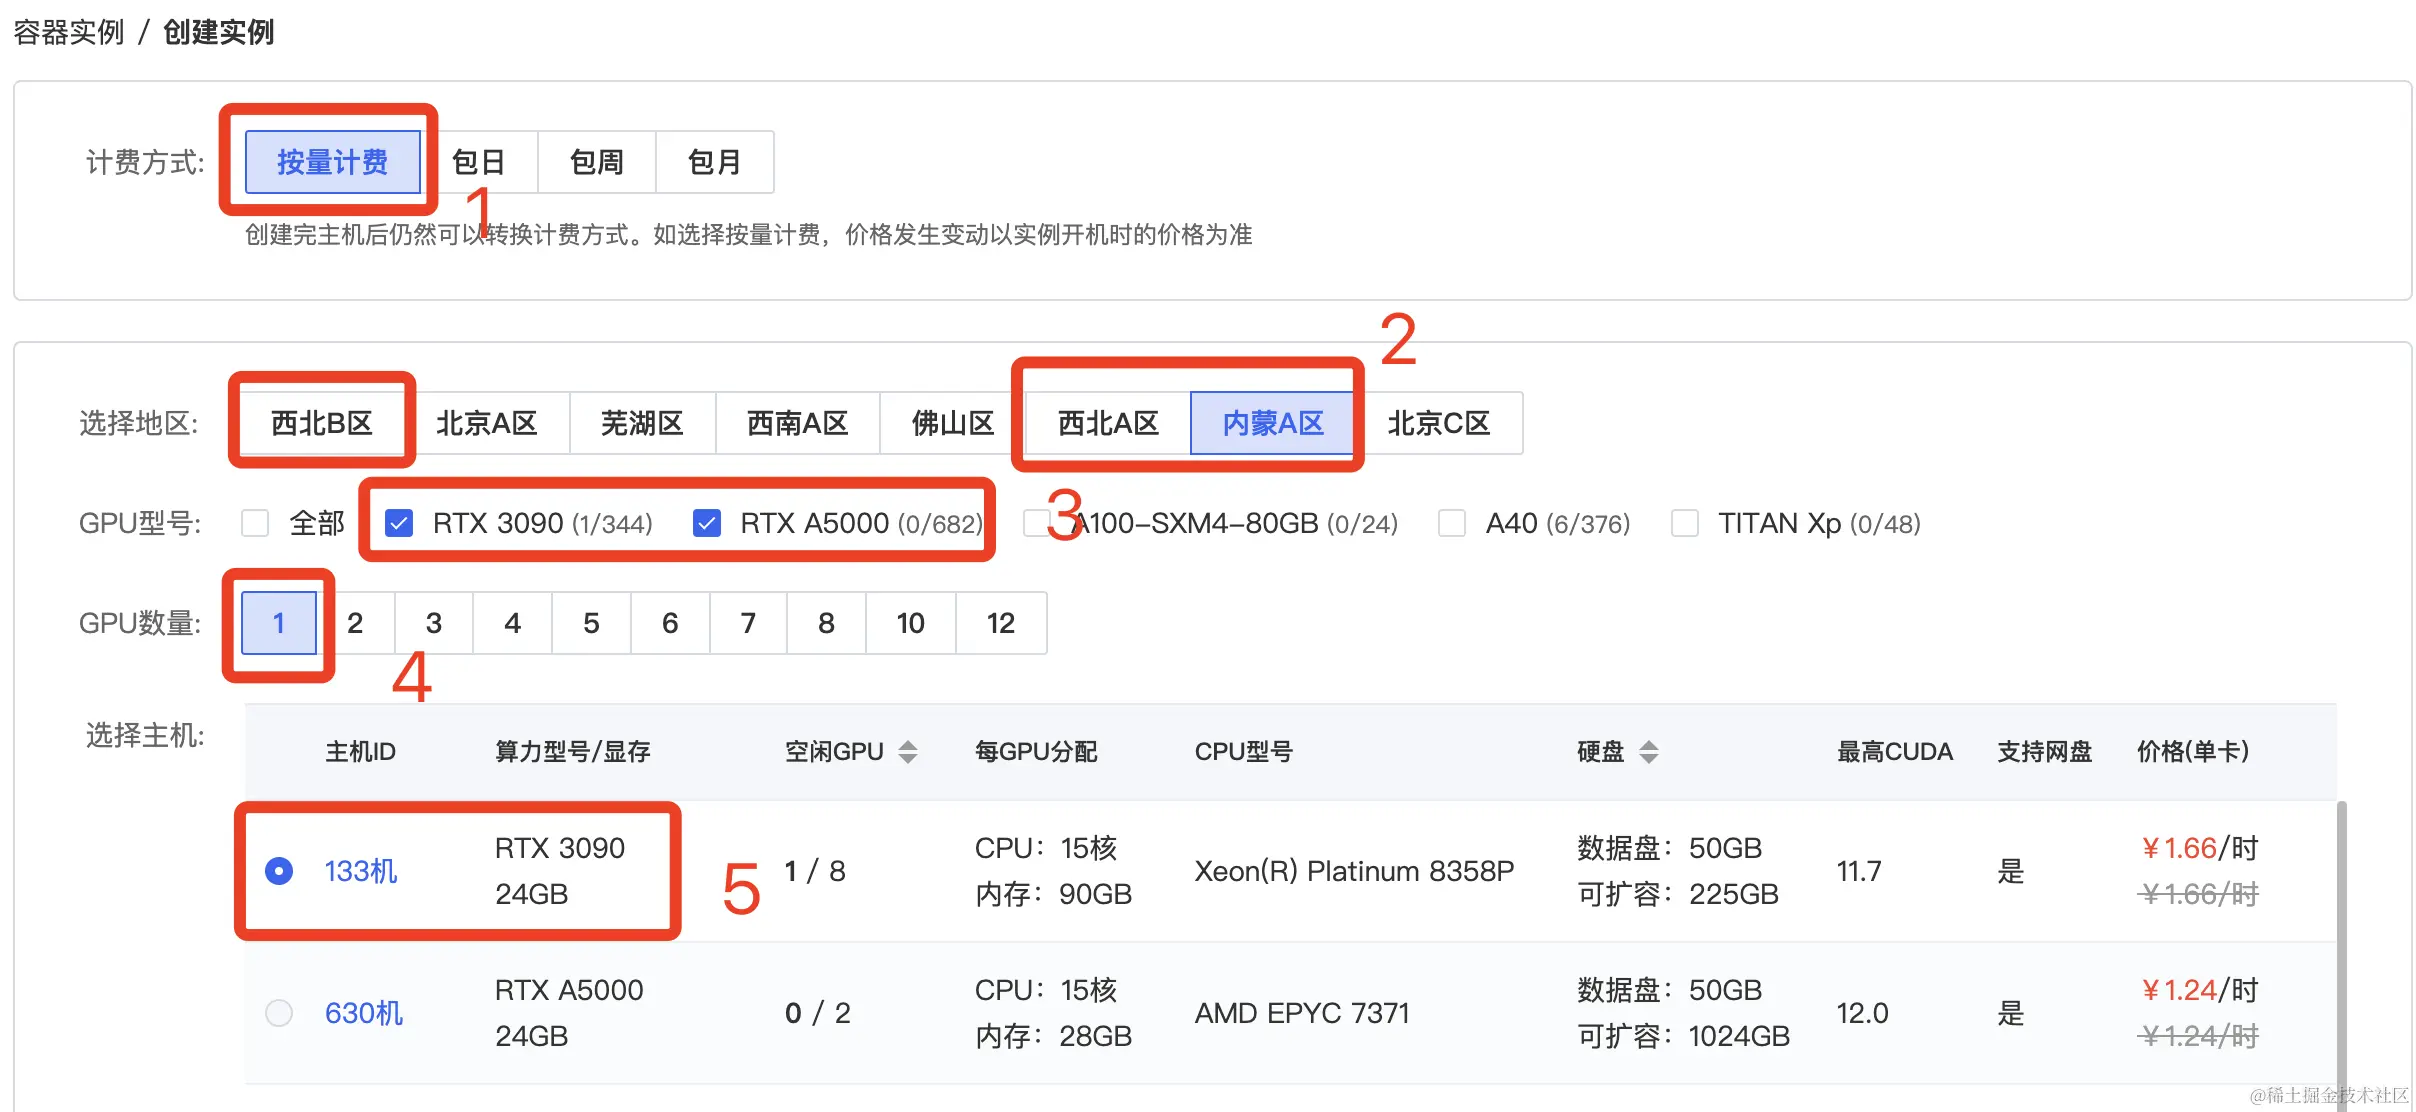Set GPU count to 4

(x=512, y=623)
